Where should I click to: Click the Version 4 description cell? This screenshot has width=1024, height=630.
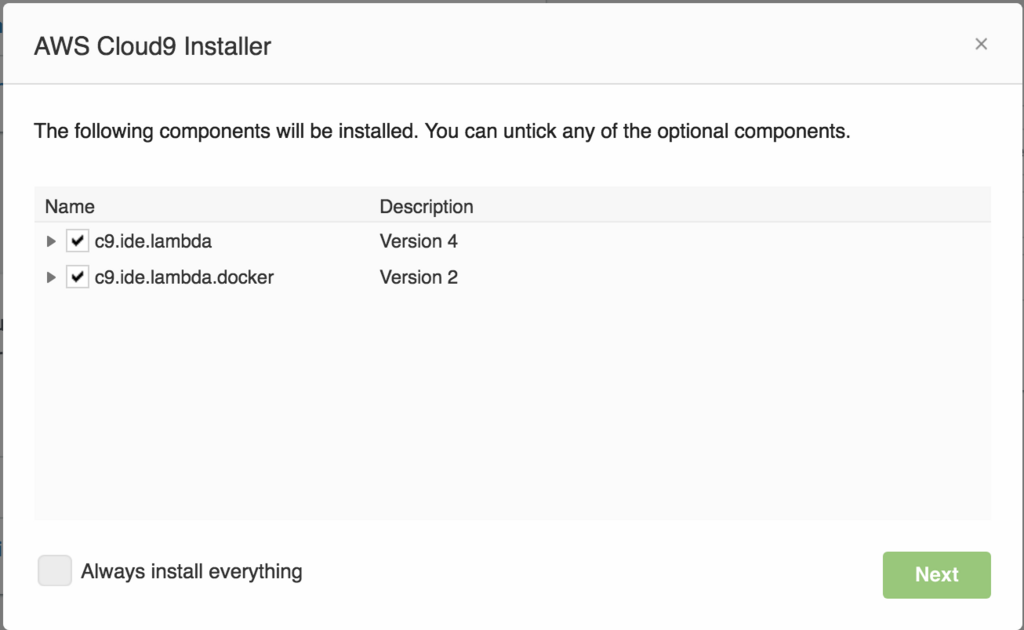[x=418, y=242]
